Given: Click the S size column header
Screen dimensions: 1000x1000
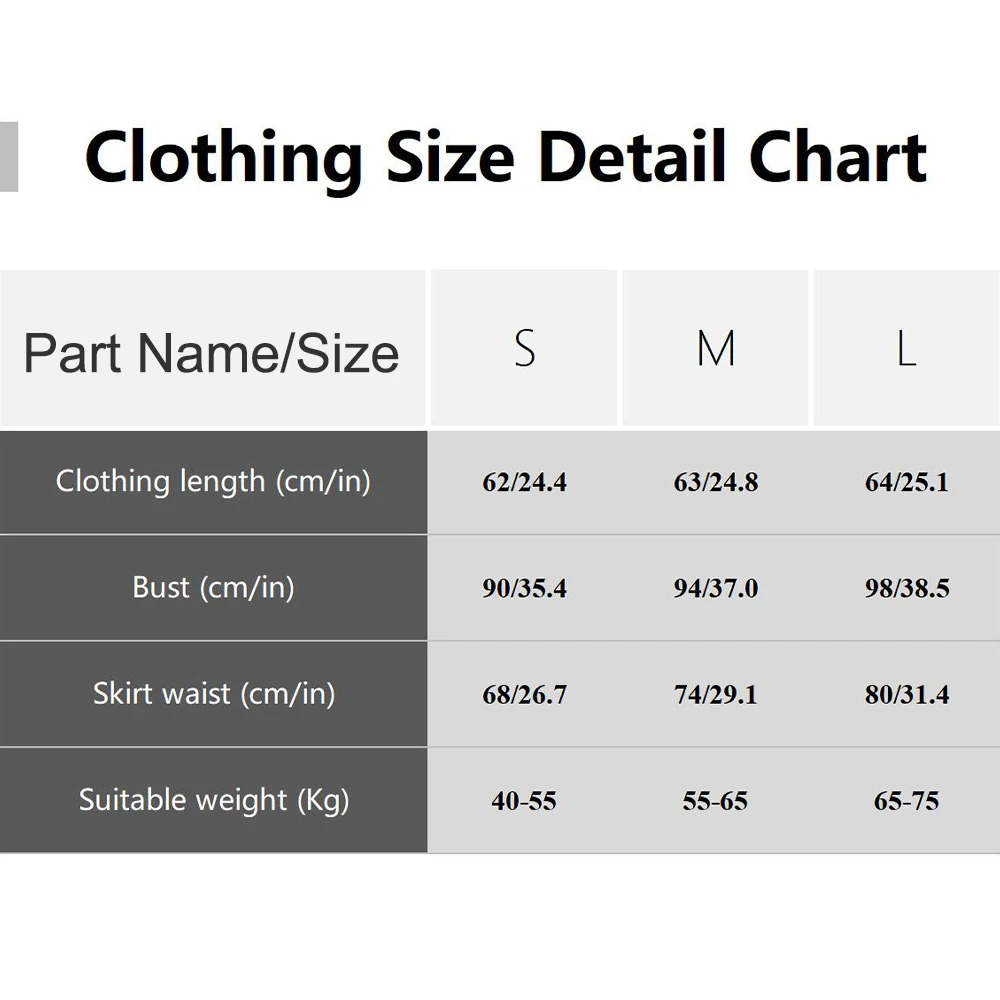Looking at the screenshot, I should pyautogui.click(x=525, y=349).
